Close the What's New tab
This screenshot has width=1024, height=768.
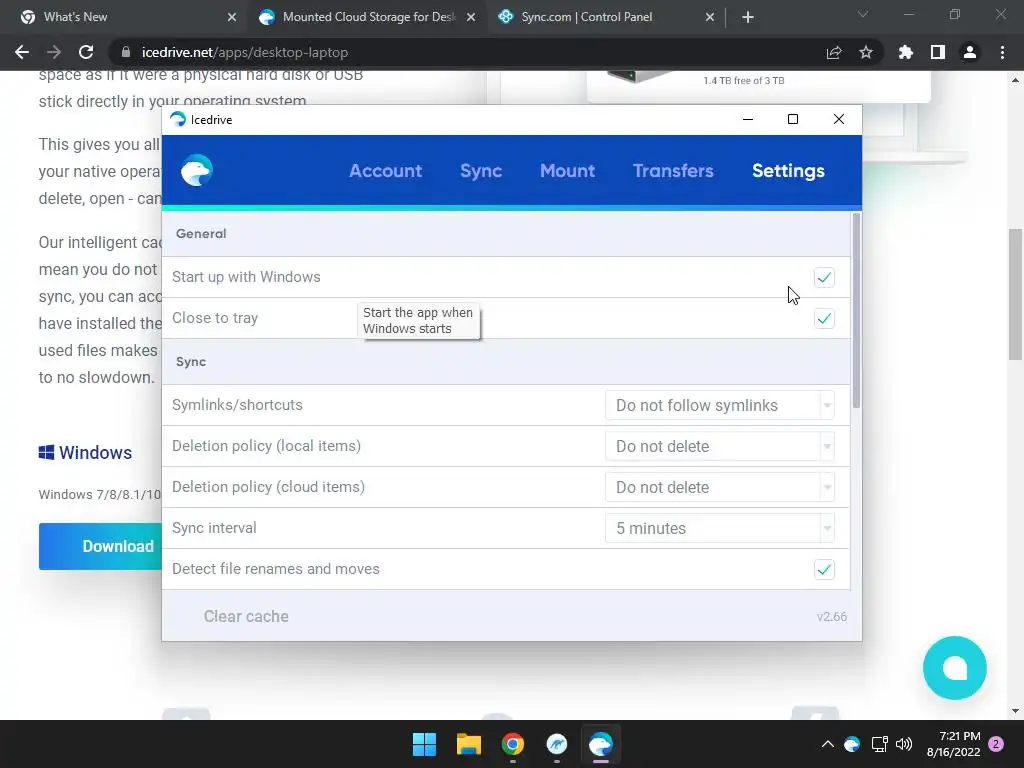[232, 18]
